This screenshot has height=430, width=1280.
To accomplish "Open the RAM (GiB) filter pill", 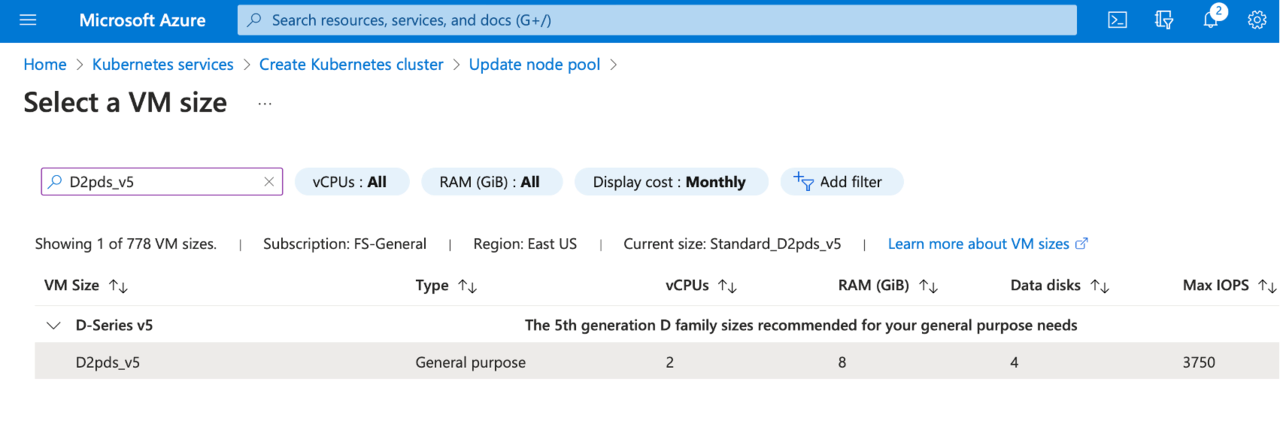I will pos(491,182).
